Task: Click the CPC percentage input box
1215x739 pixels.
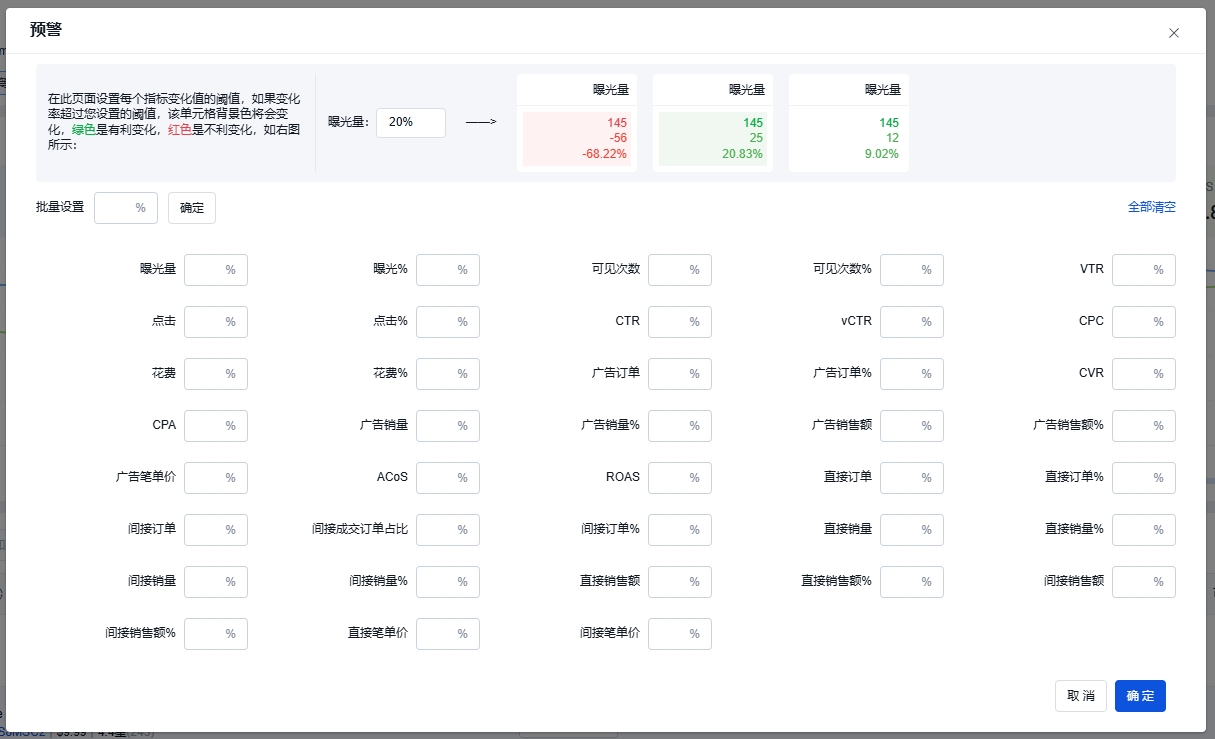Action: tap(1138, 322)
